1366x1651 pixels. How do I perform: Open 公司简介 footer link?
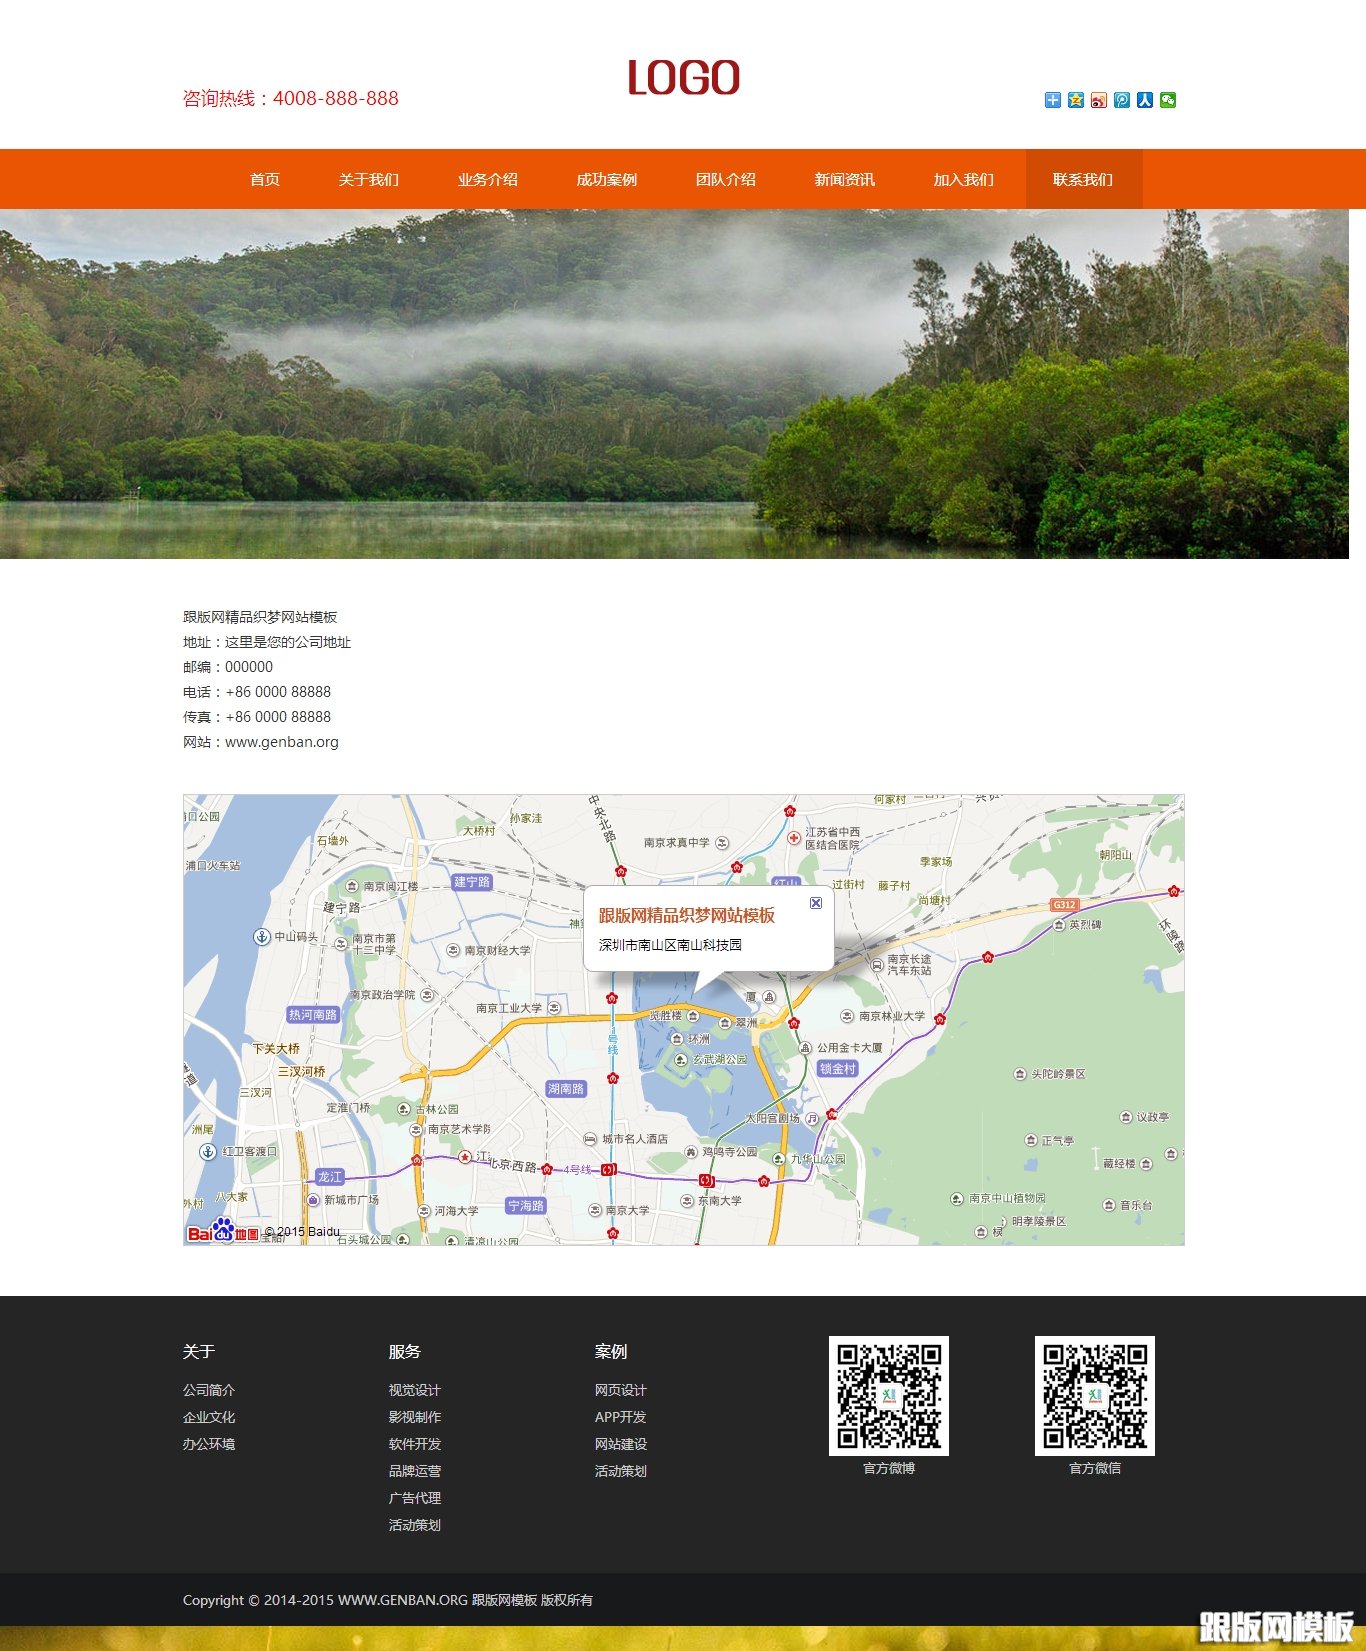click(x=209, y=1390)
